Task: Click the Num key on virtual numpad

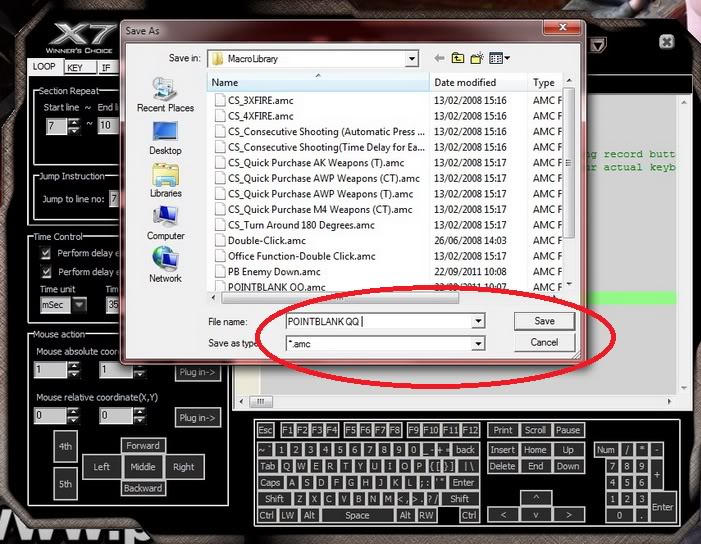Action: pyautogui.click(x=605, y=450)
